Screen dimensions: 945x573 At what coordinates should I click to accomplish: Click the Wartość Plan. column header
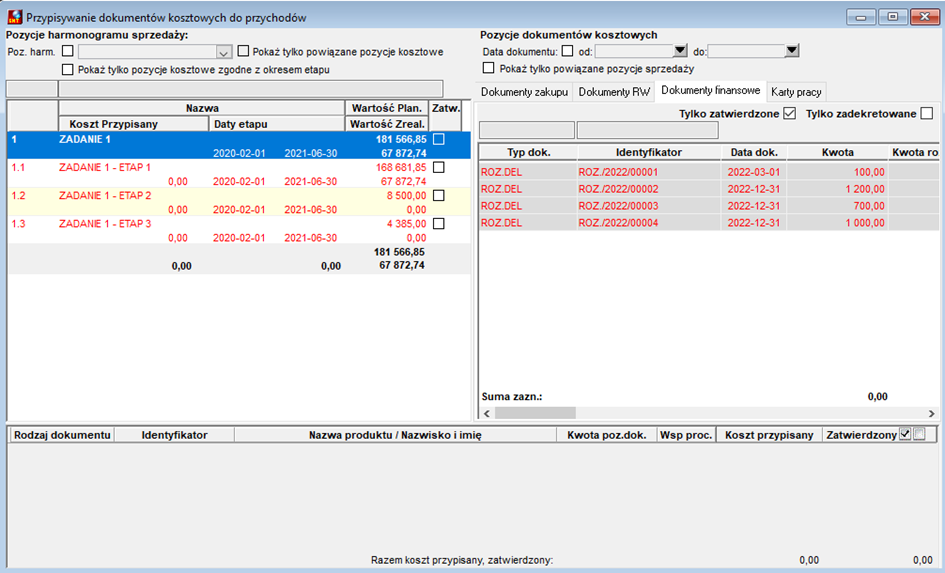[386, 108]
